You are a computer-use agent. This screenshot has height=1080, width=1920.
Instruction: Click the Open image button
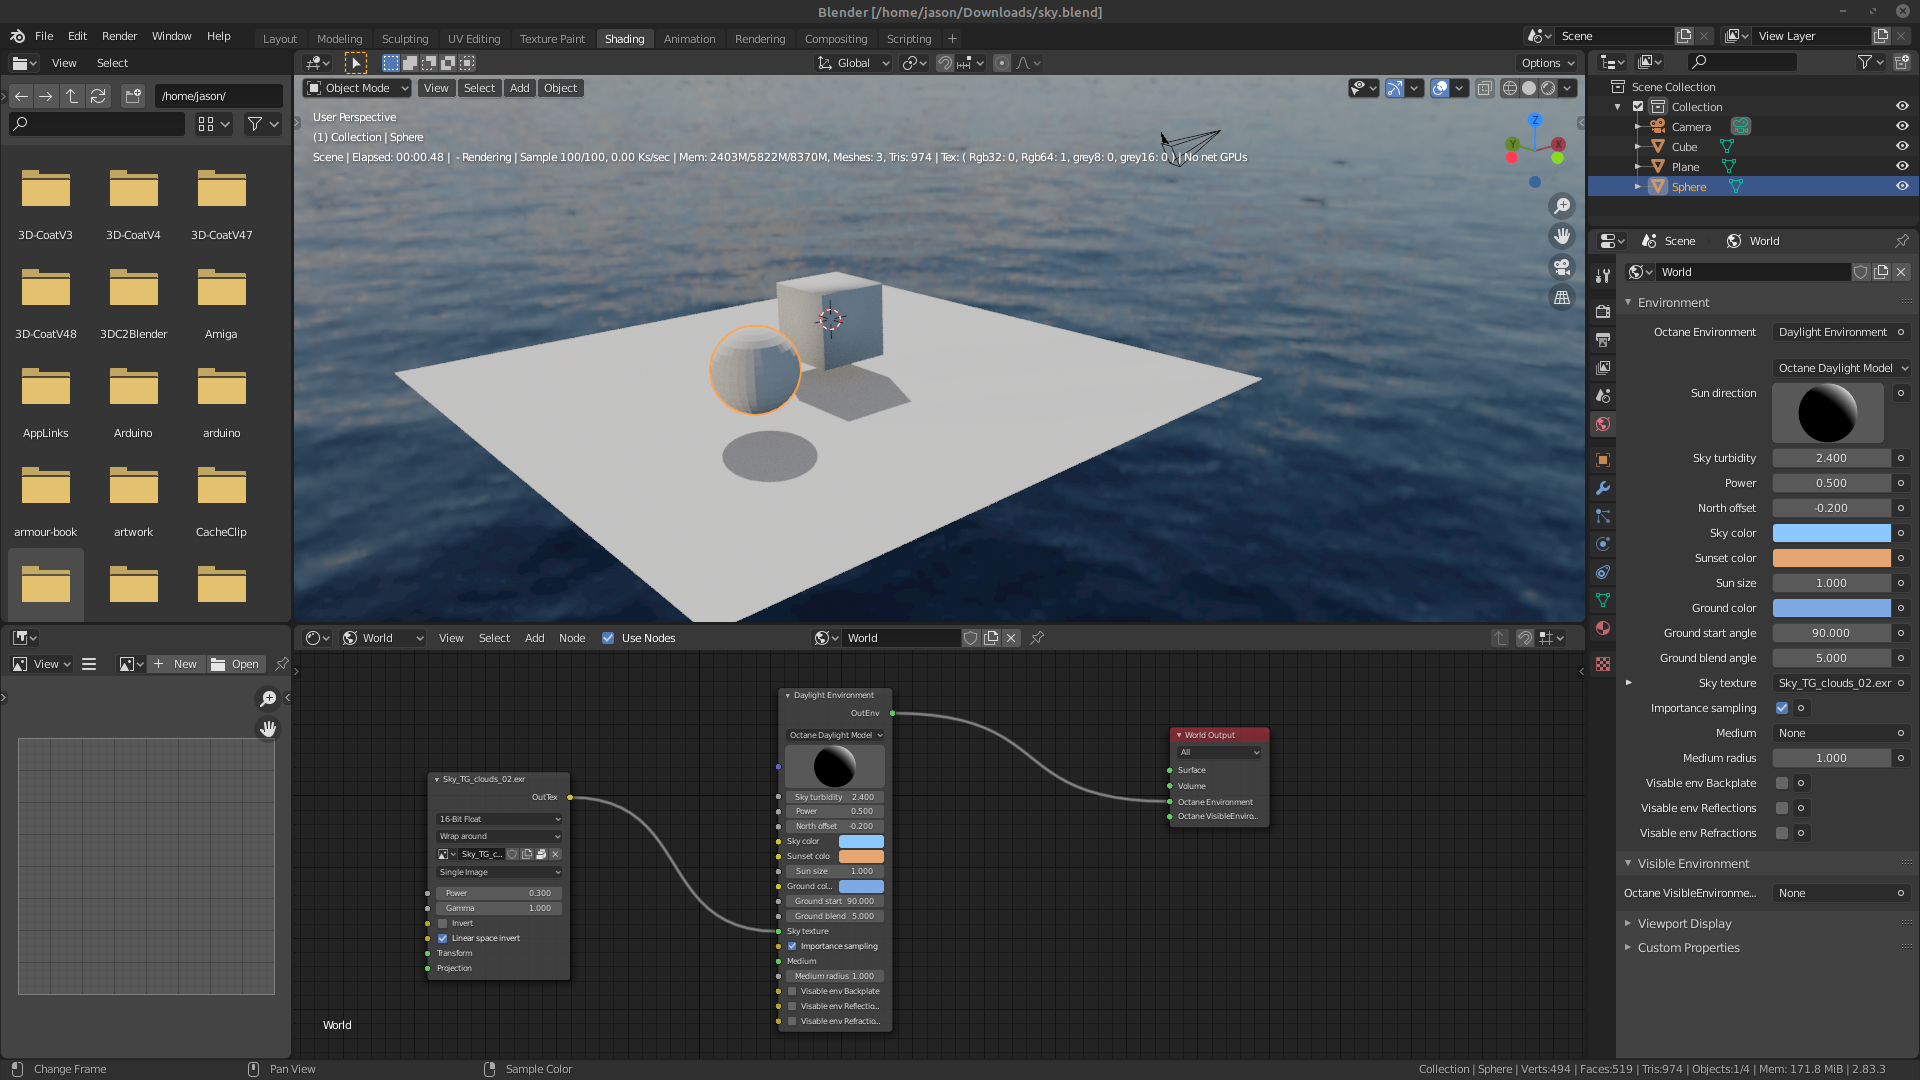[x=235, y=664]
